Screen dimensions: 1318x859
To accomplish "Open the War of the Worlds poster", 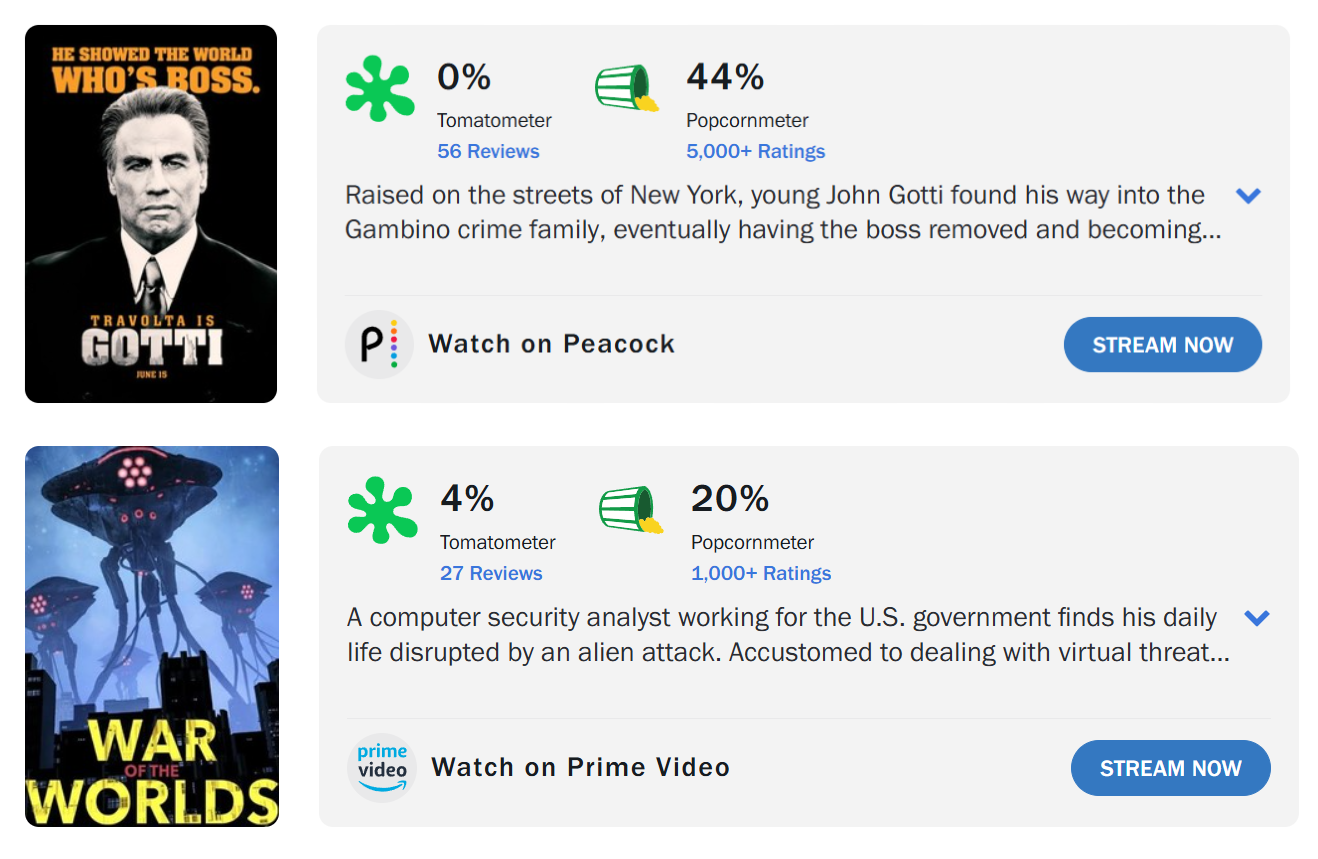I will click(152, 636).
